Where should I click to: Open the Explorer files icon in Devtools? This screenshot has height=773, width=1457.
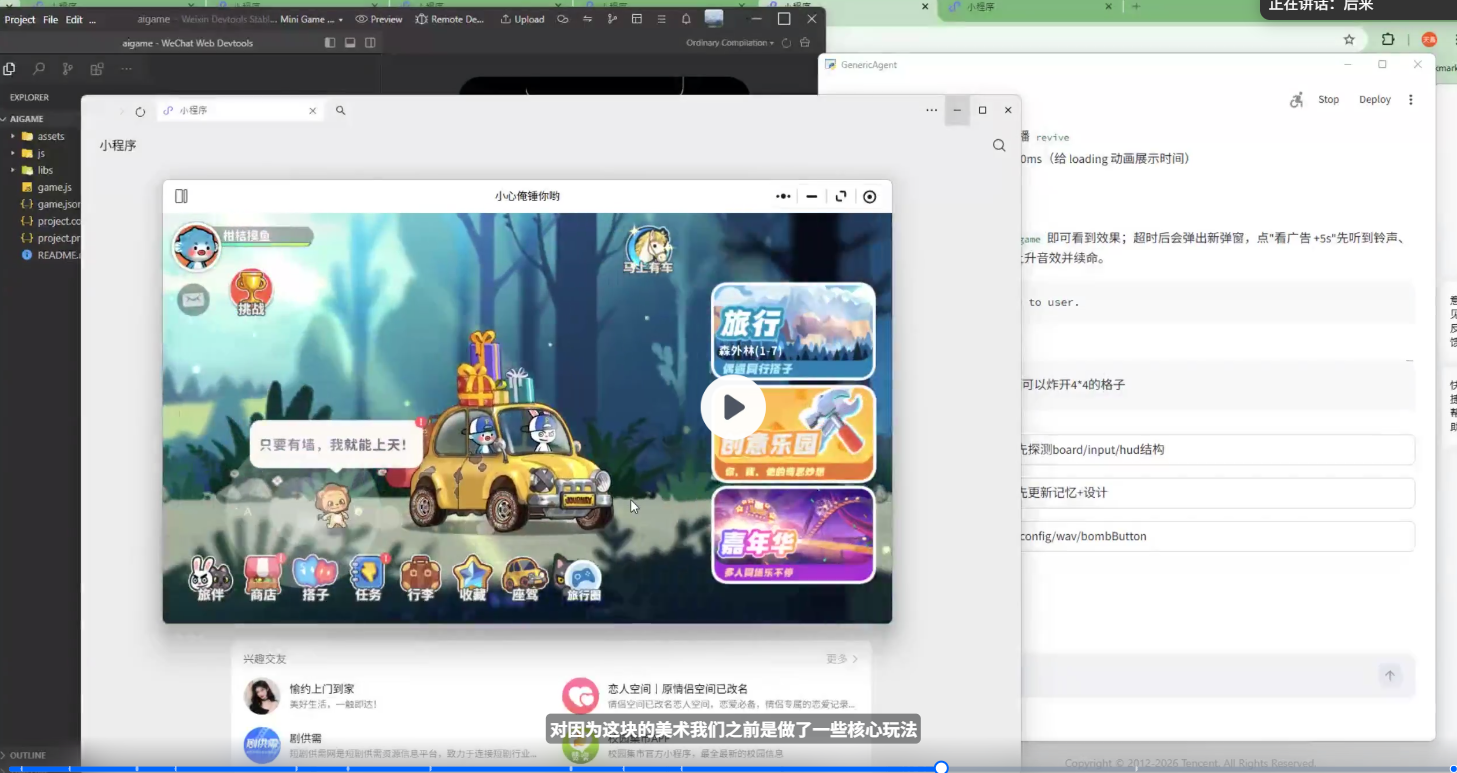tap(9, 69)
